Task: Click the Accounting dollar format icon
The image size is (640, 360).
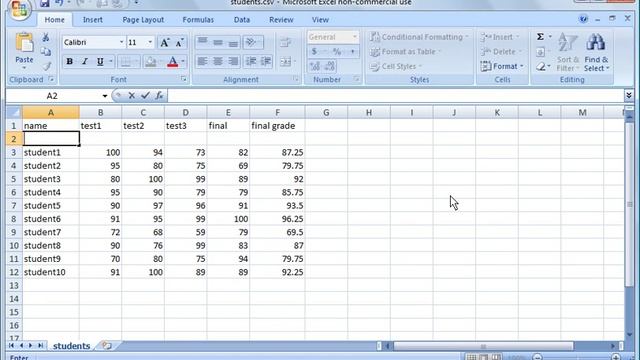Action: pos(314,52)
